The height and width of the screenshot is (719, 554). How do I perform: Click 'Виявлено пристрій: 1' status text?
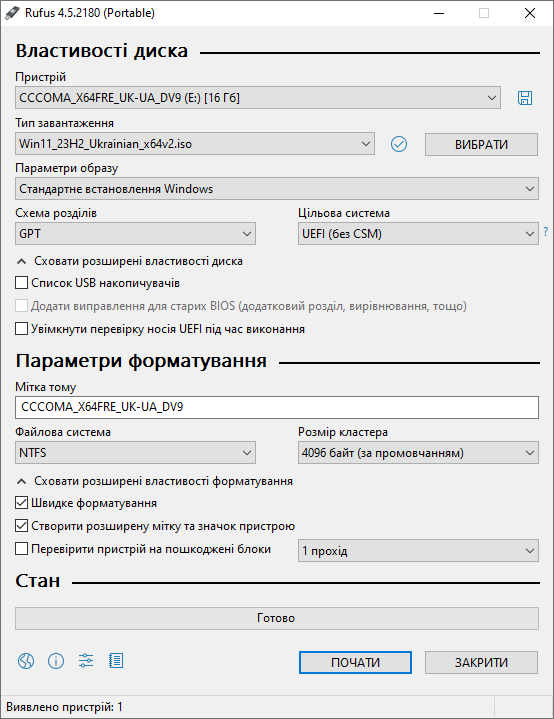click(64, 707)
